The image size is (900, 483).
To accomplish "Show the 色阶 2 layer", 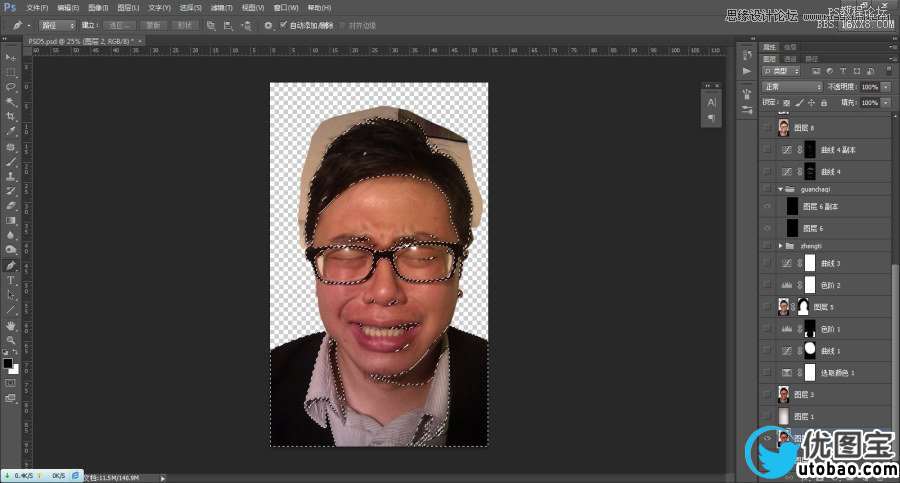I will (x=767, y=285).
